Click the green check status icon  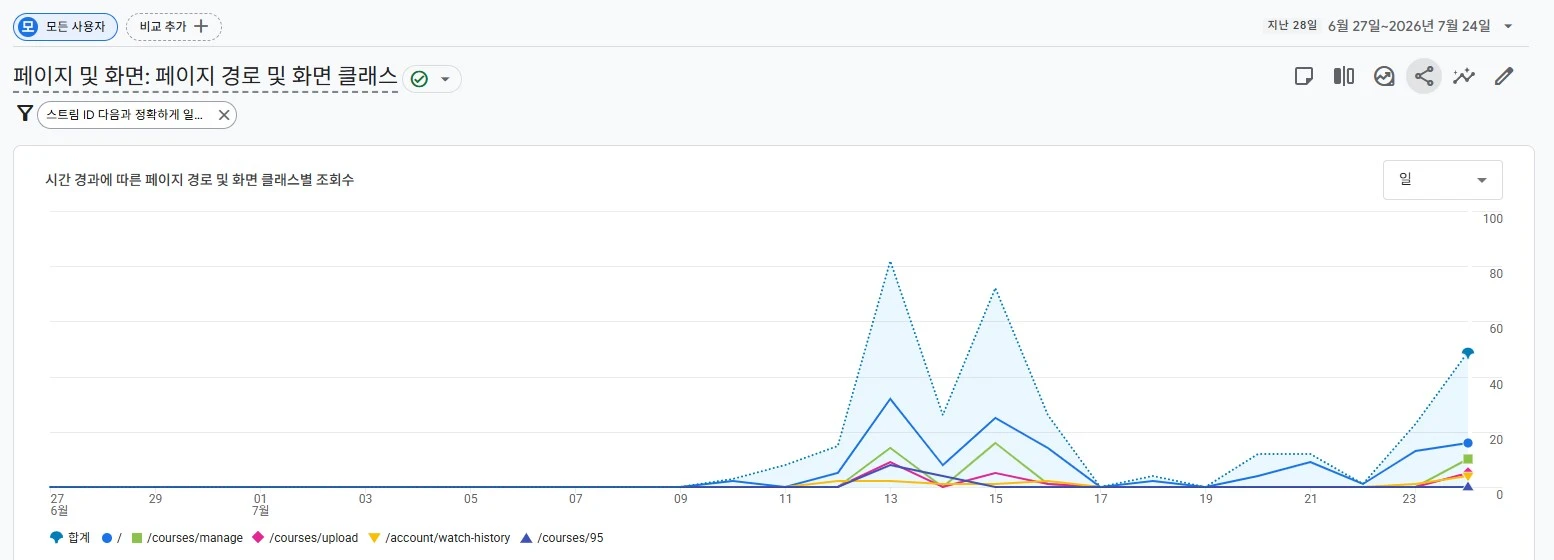coord(419,79)
